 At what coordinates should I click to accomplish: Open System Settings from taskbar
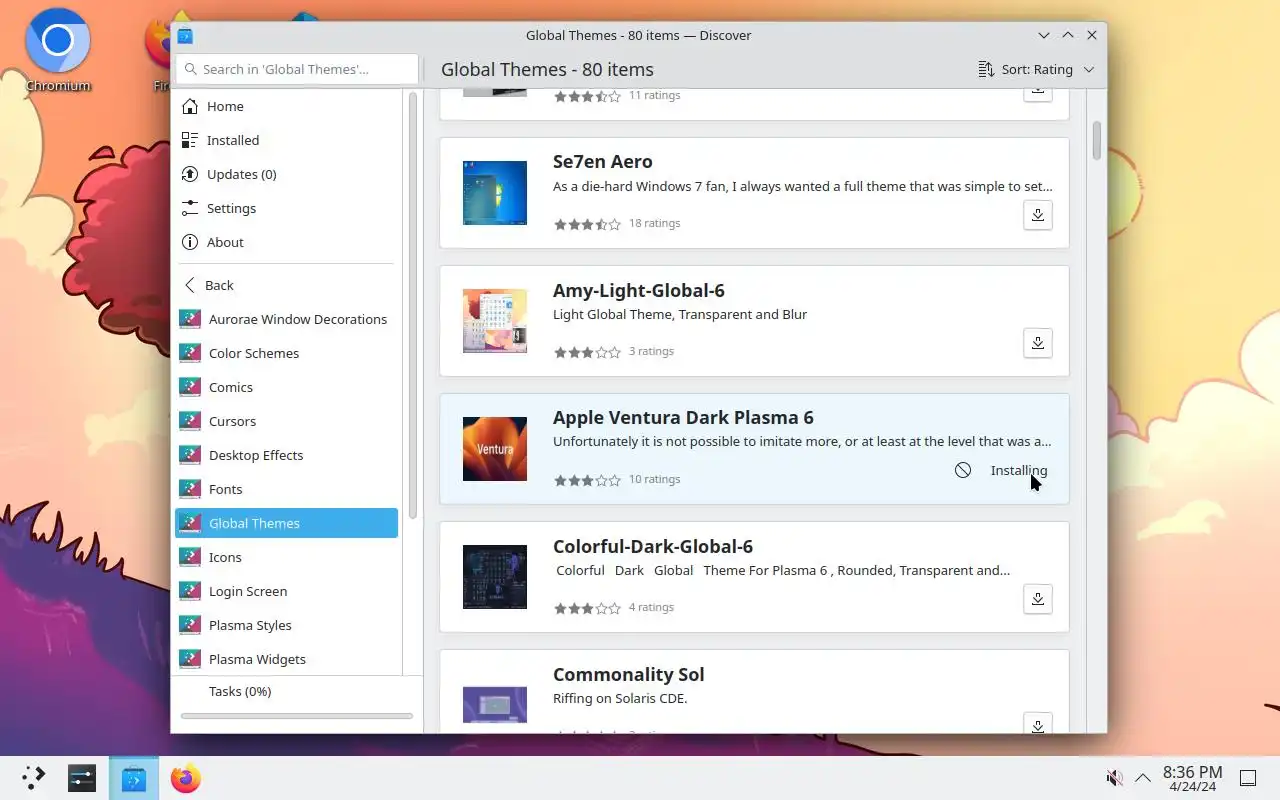tap(82, 778)
